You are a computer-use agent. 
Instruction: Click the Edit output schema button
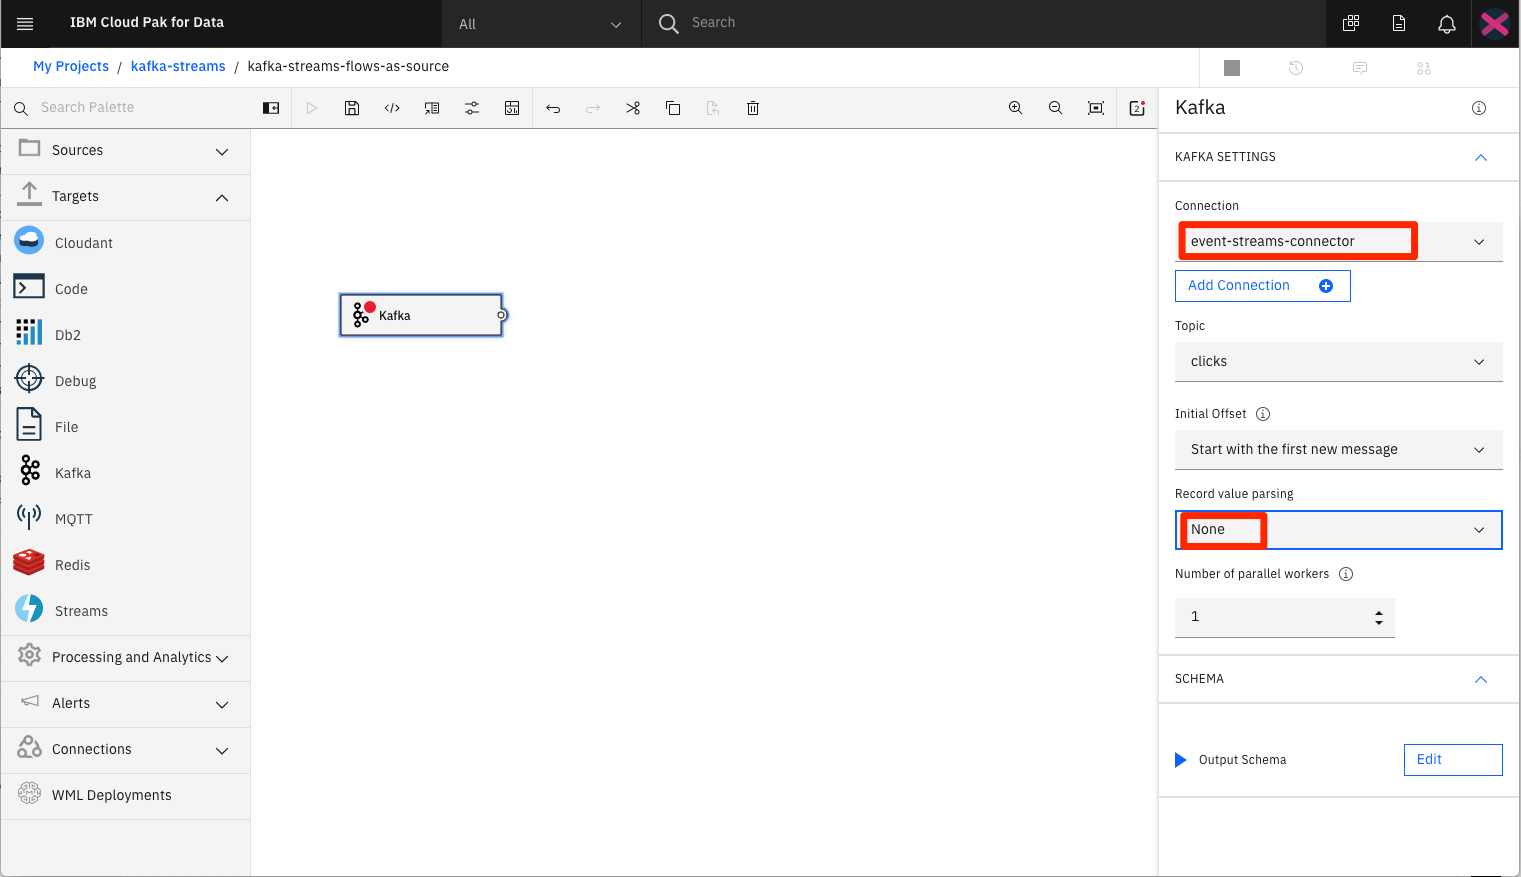[1453, 760]
